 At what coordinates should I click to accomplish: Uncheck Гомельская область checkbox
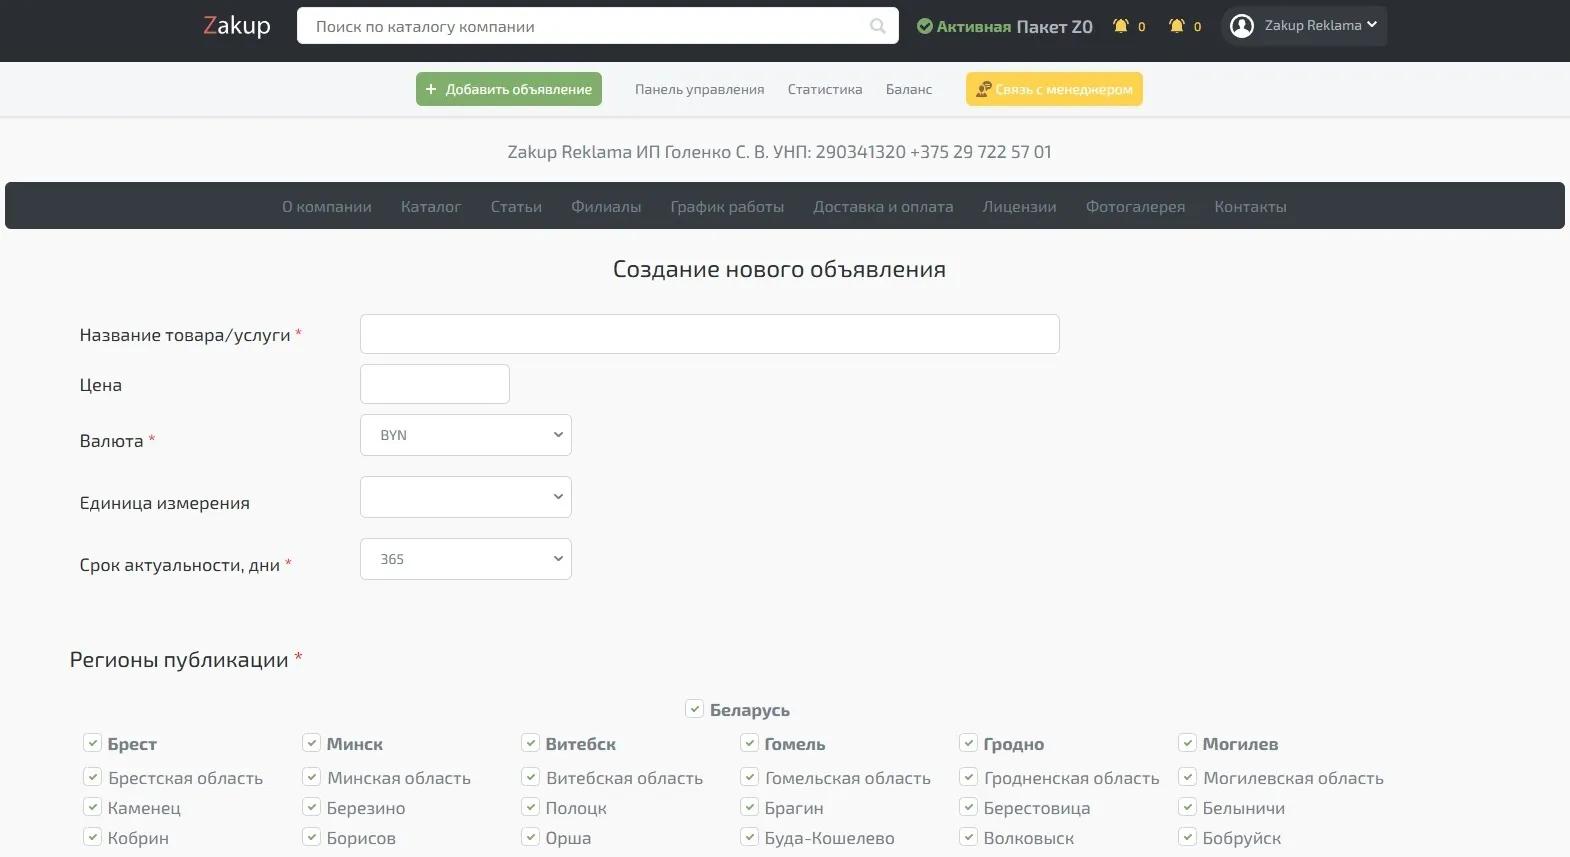point(750,777)
